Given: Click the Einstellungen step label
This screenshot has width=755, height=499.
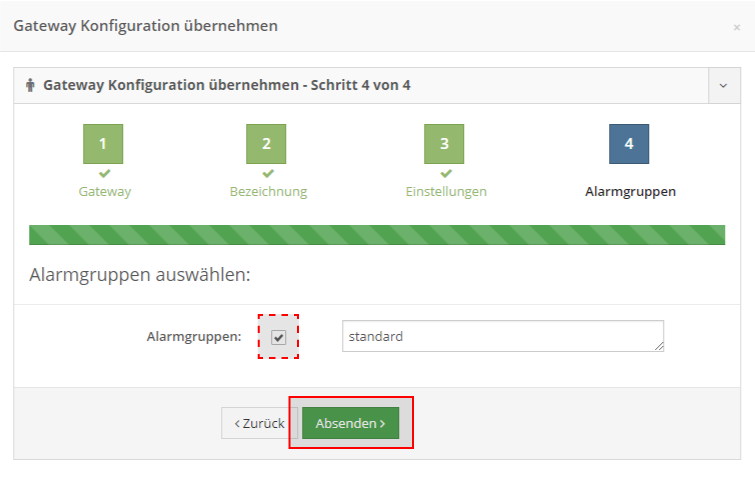Looking at the screenshot, I should (x=446, y=191).
